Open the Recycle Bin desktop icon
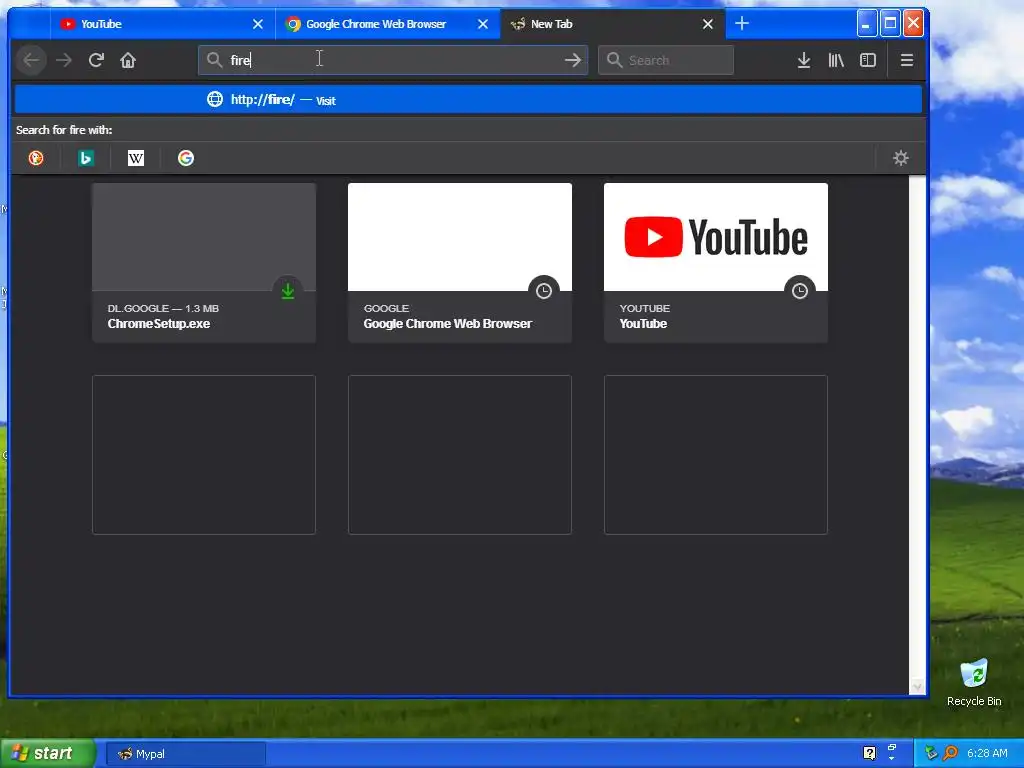 pyautogui.click(x=974, y=682)
